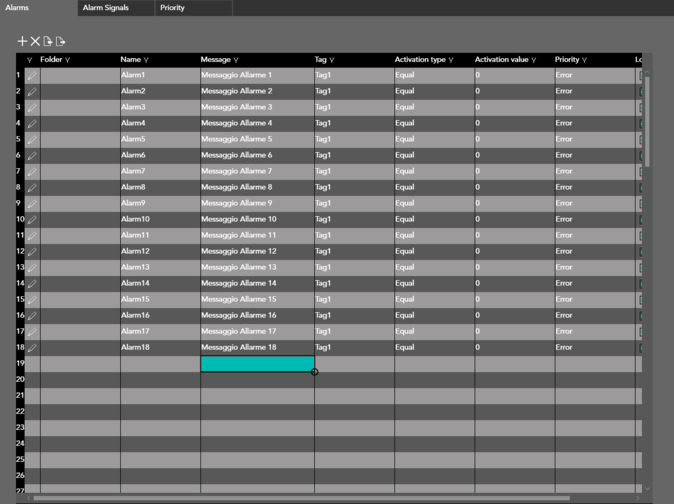
Task: Click the X icon to delete alarm
Action: (x=35, y=41)
